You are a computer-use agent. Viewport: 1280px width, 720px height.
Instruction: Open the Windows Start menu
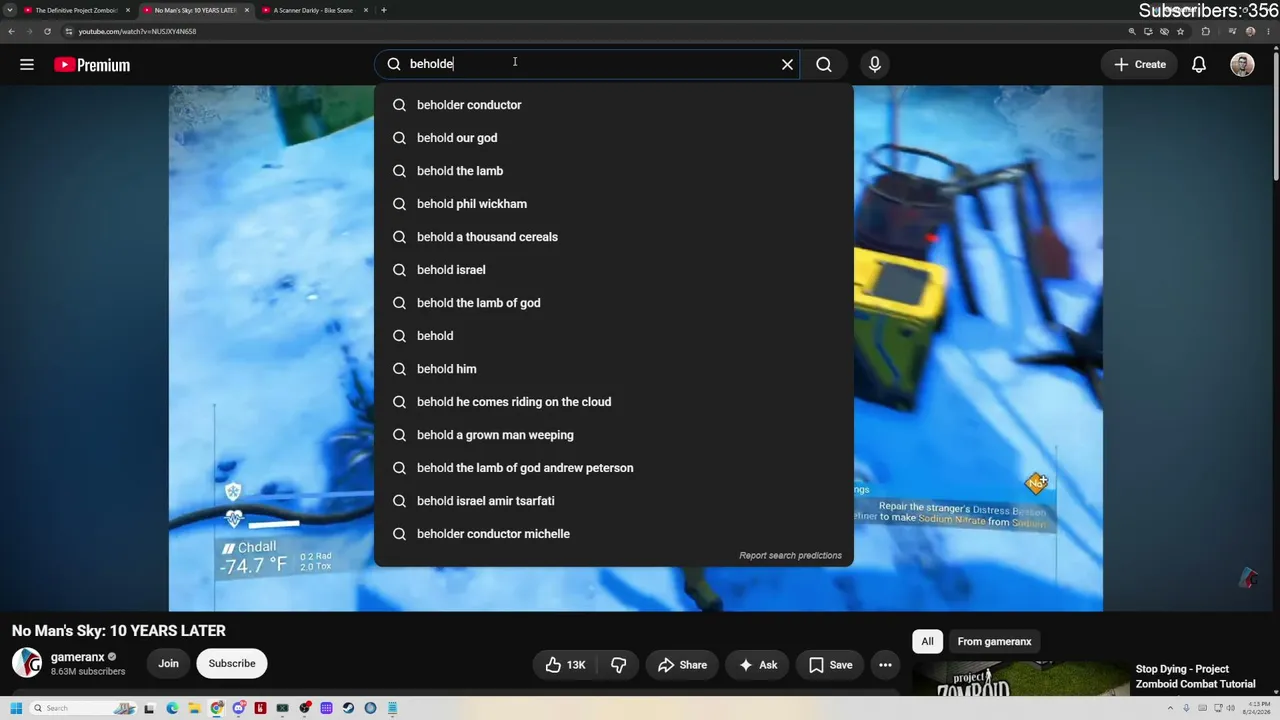(x=16, y=708)
